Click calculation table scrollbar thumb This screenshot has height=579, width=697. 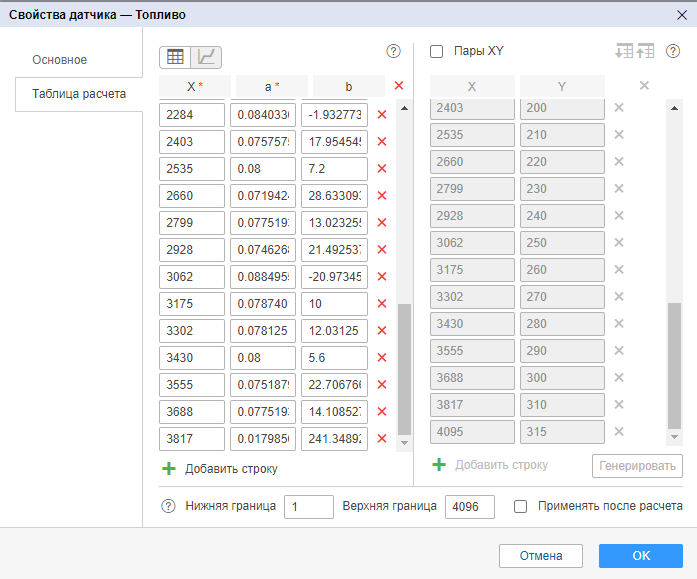point(404,369)
